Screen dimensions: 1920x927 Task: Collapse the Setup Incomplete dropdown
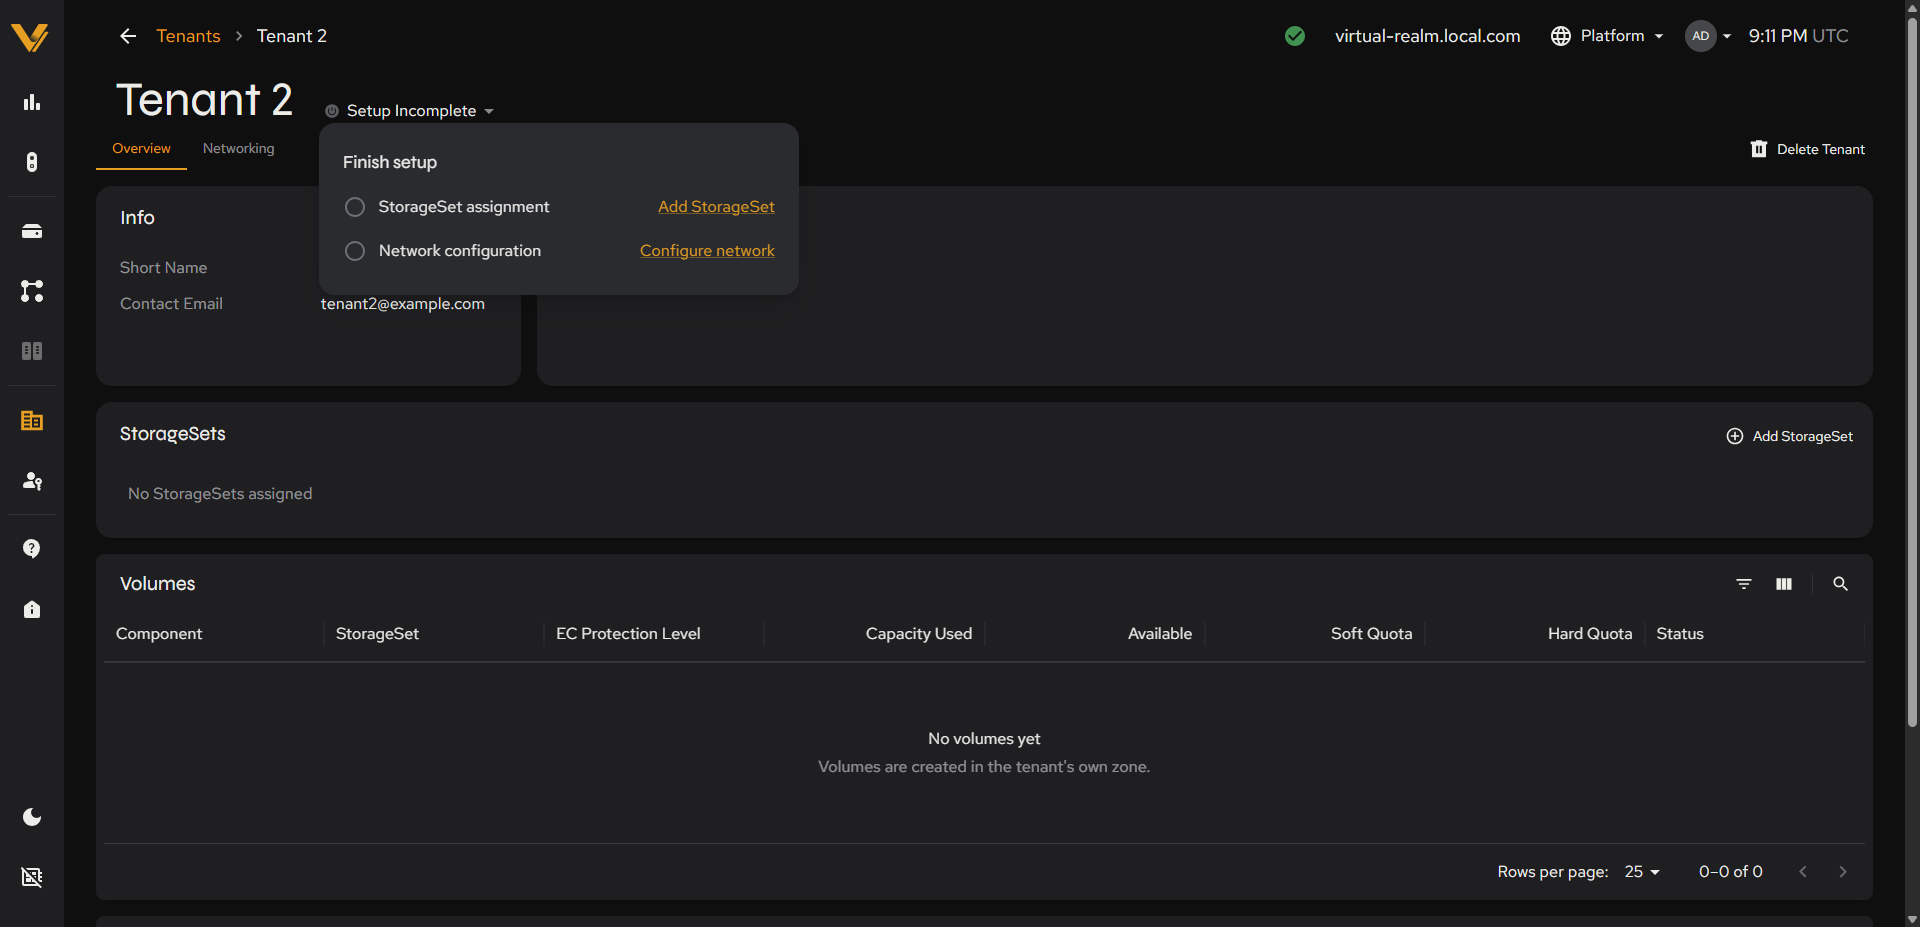[x=410, y=111]
